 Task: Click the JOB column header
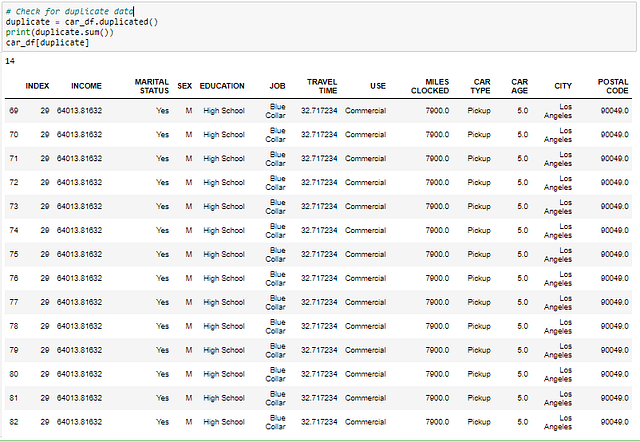point(277,86)
